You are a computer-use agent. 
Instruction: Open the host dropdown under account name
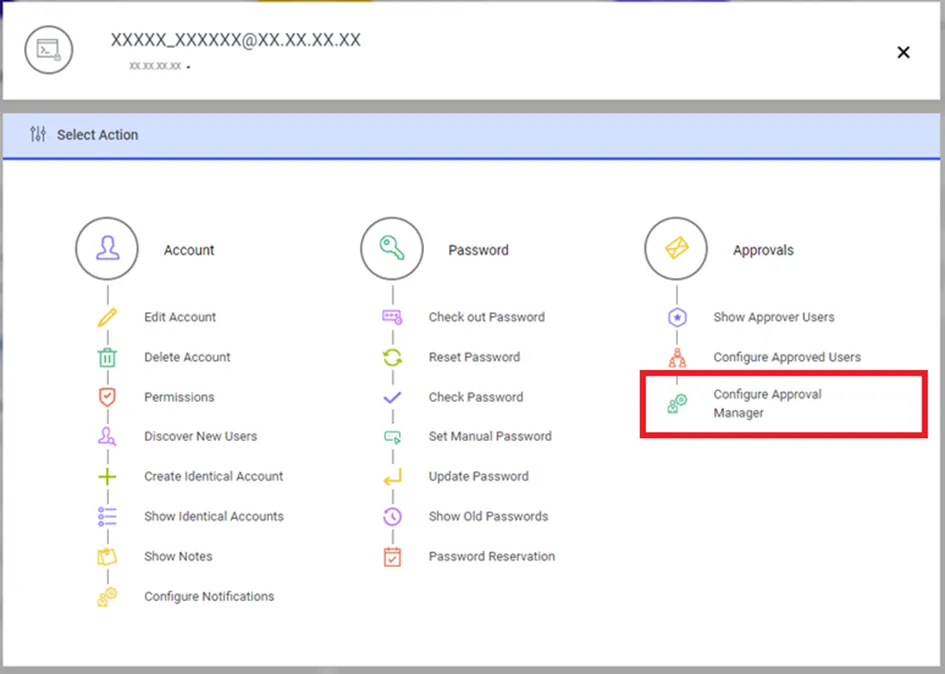(189, 67)
